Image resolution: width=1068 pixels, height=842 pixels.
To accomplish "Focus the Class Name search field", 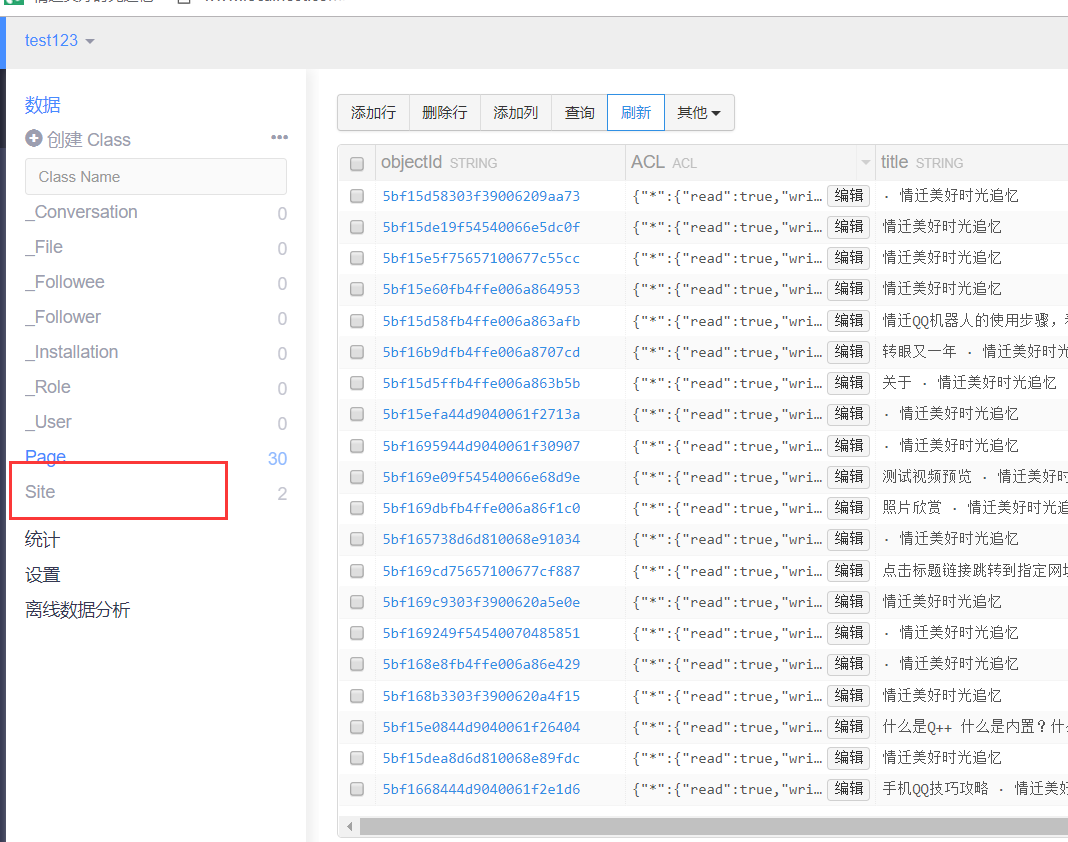I will pos(156,176).
